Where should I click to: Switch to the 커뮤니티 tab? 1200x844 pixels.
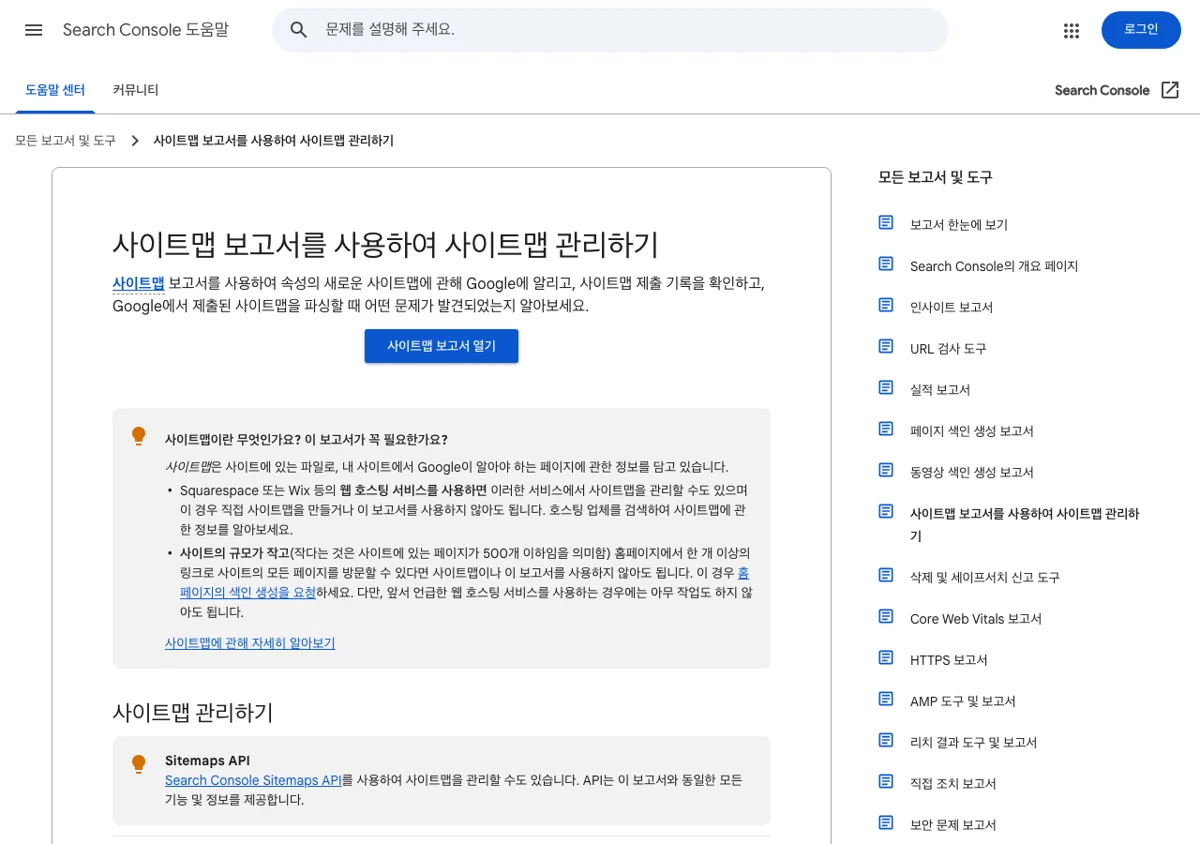[x=136, y=90]
